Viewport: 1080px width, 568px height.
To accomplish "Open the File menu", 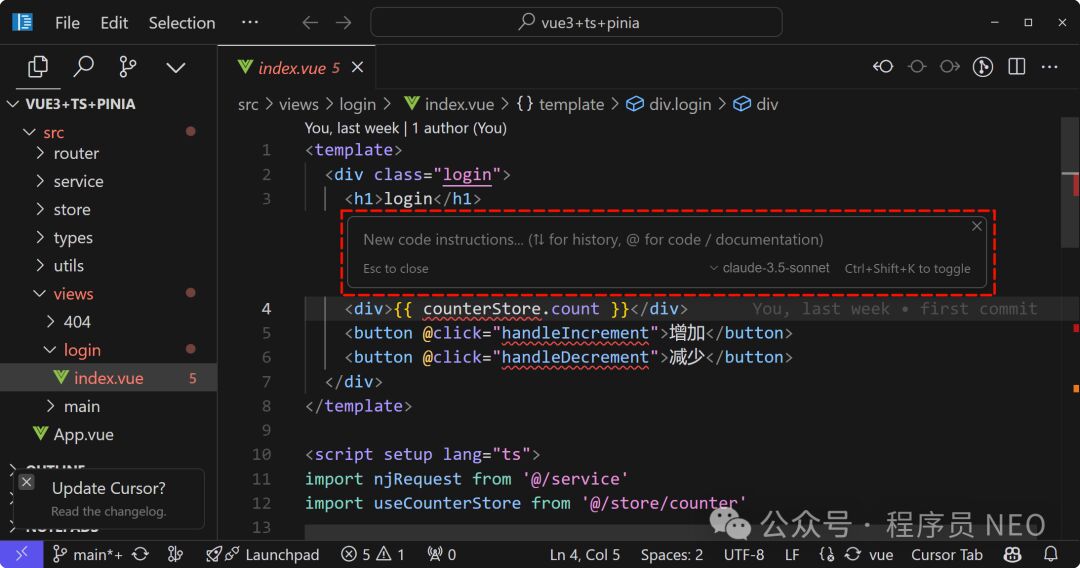I will point(67,22).
